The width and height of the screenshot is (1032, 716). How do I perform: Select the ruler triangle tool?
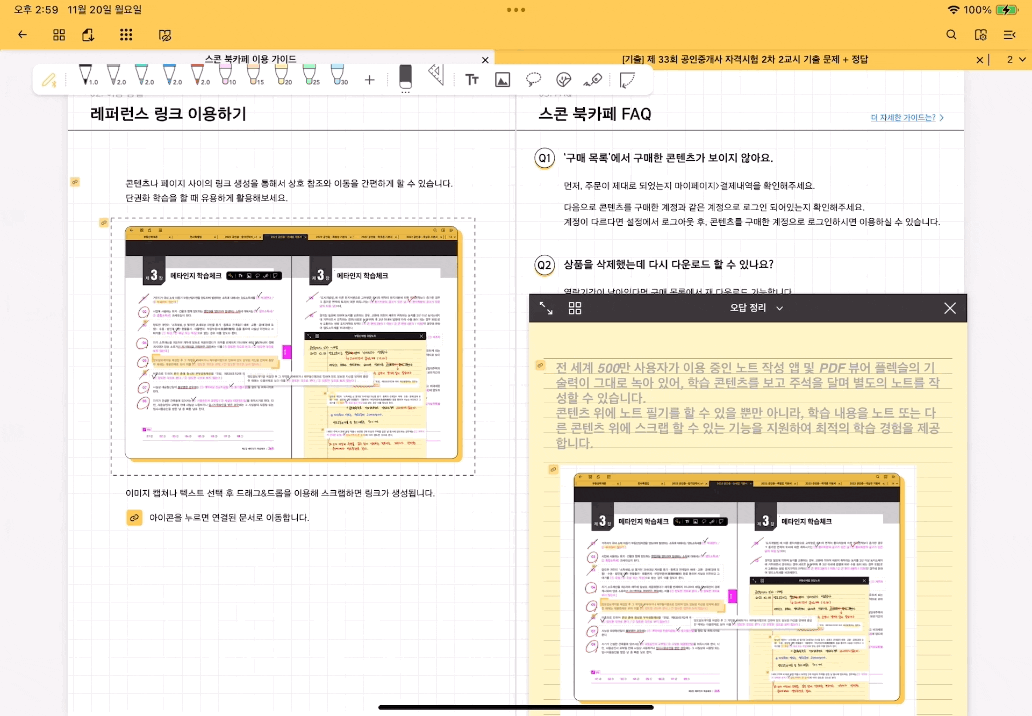(x=436, y=75)
